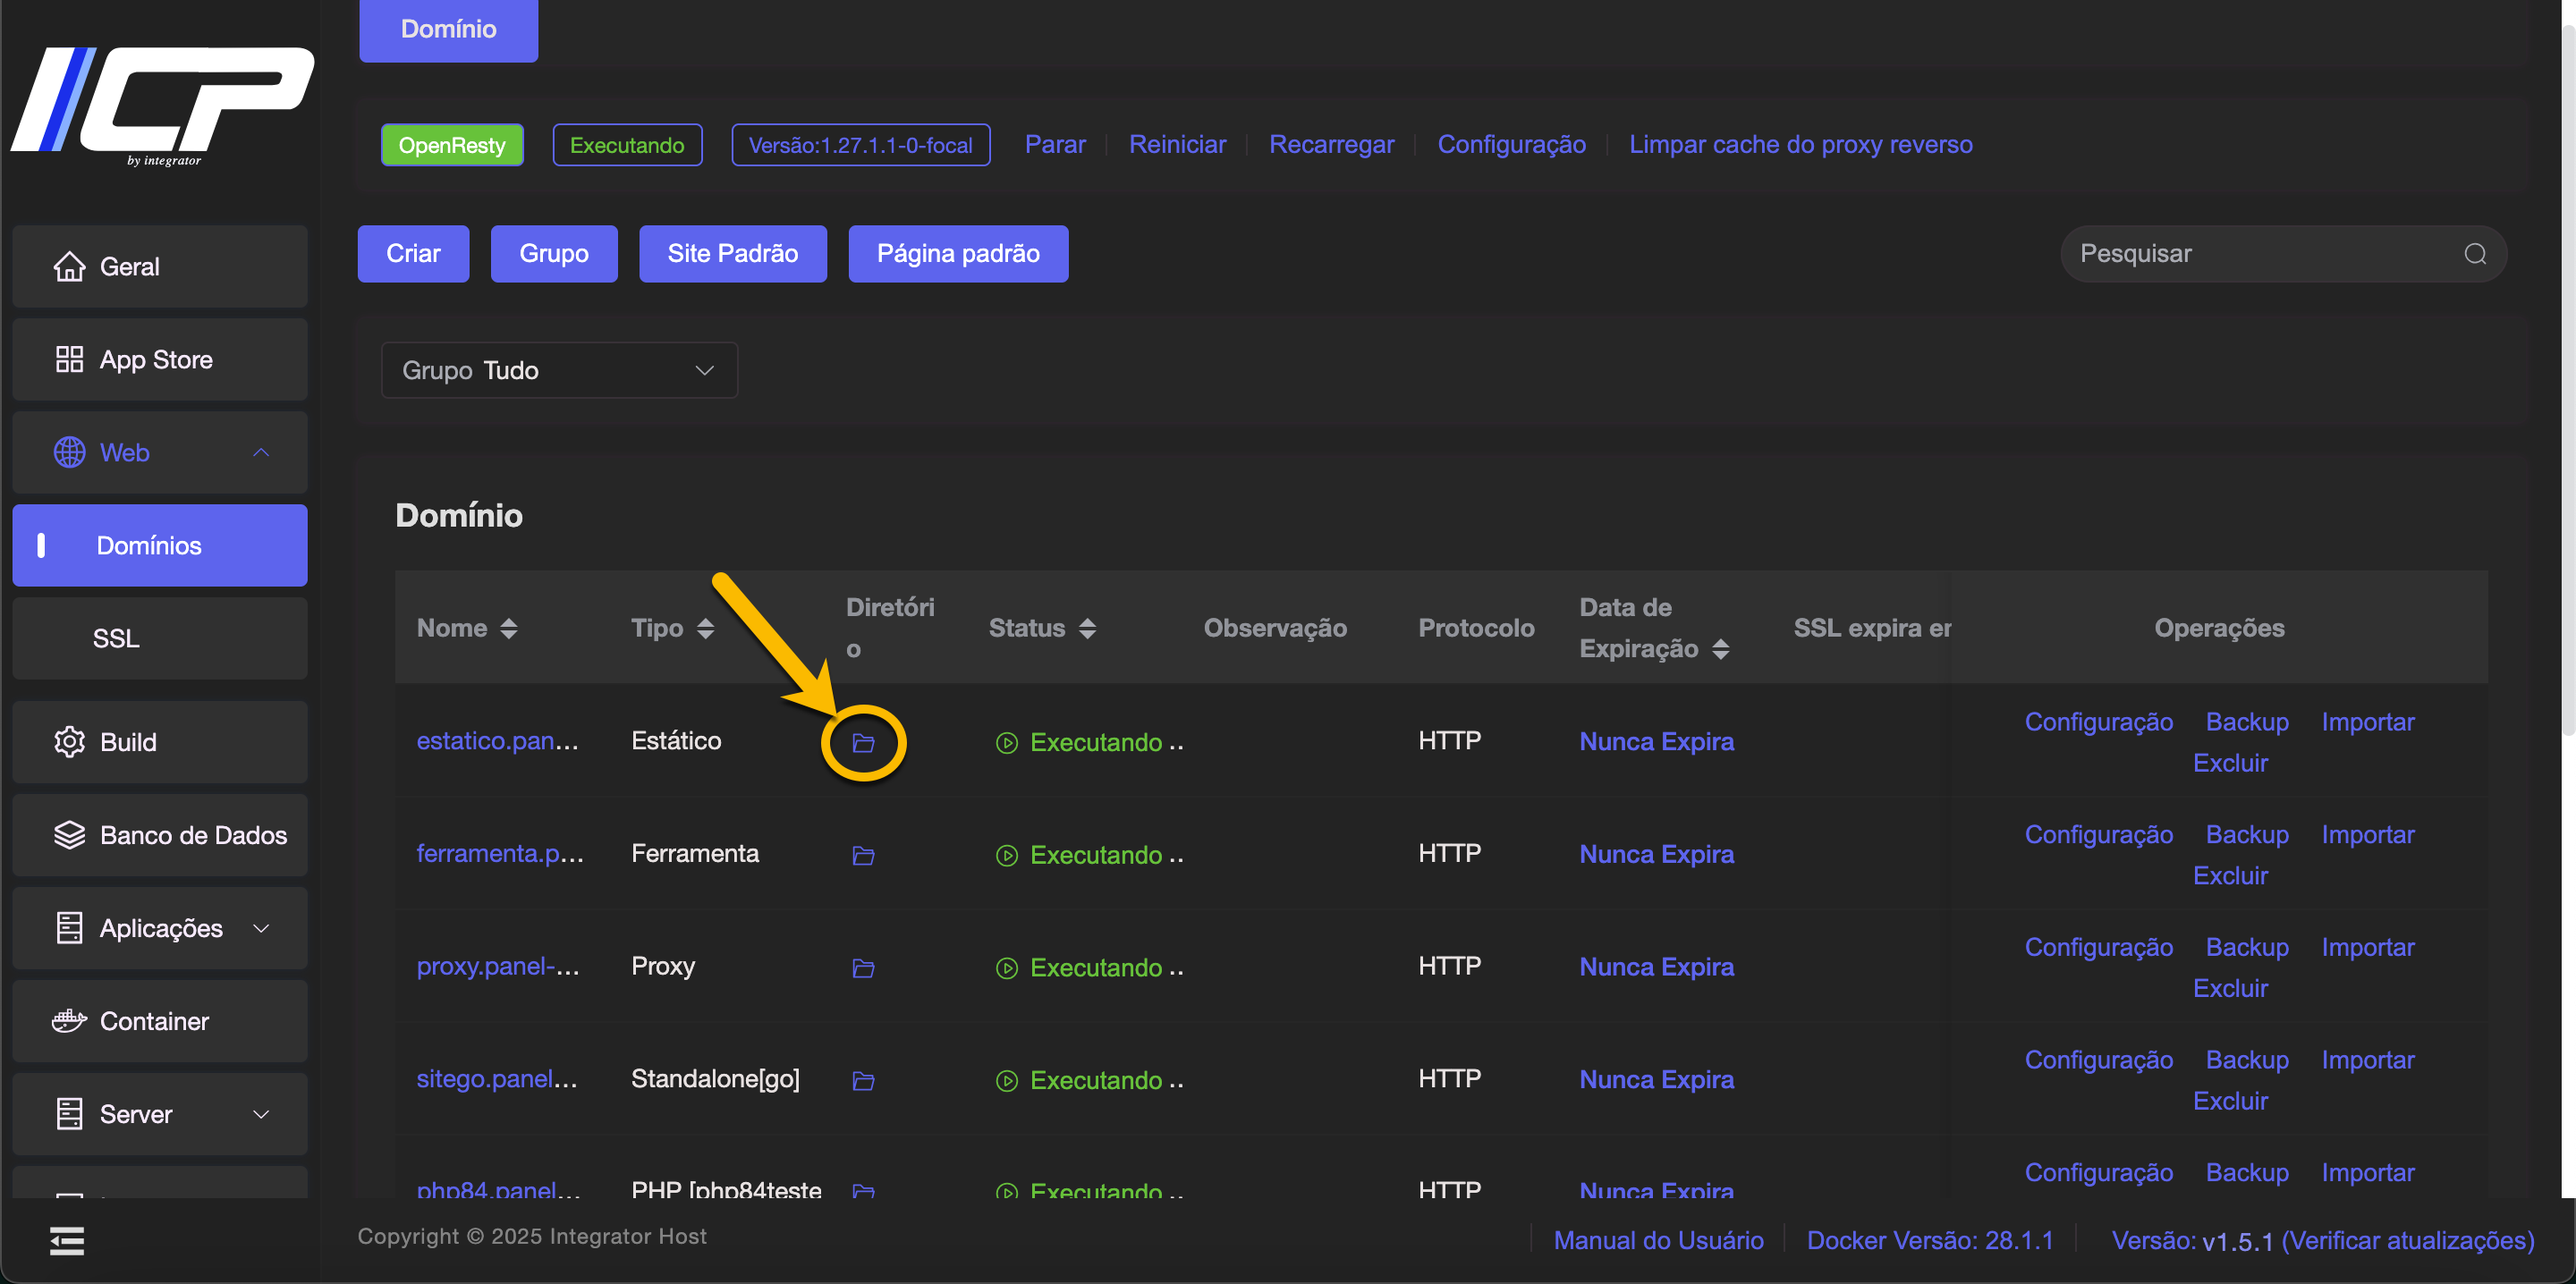Click the search magnifier icon
Screen dimensions: 2576x1284
pos(2474,254)
